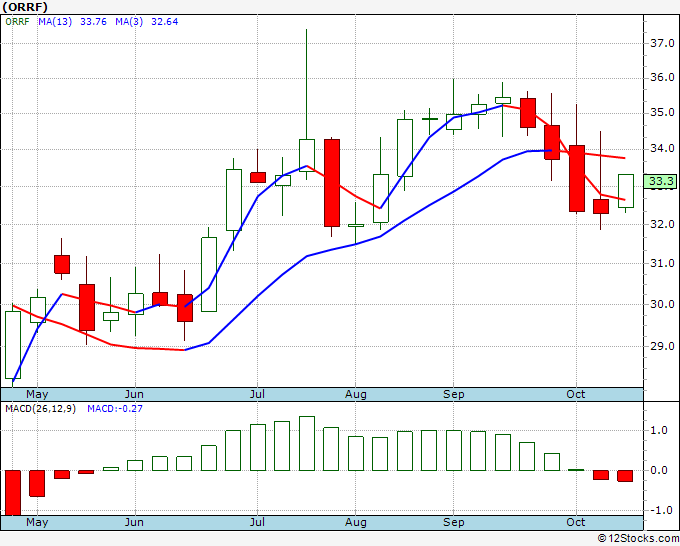Click Aug on the price chart axis
Image resolution: width=680 pixels, height=546 pixels.
(x=356, y=394)
